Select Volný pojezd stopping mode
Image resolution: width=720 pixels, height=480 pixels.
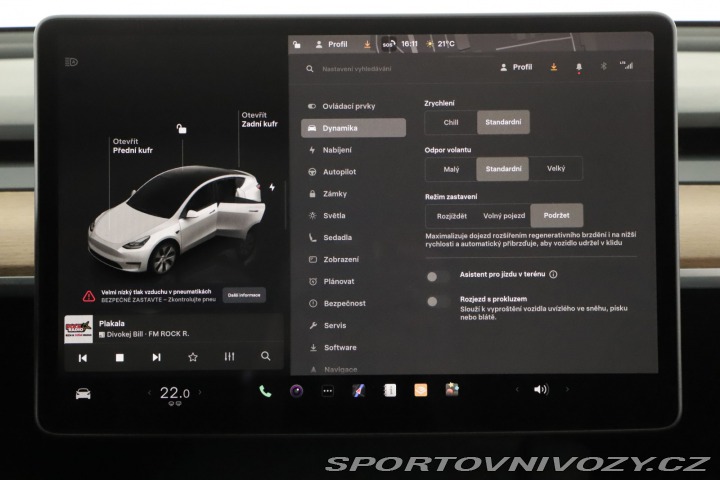pyautogui.click(x=504, y=215)
